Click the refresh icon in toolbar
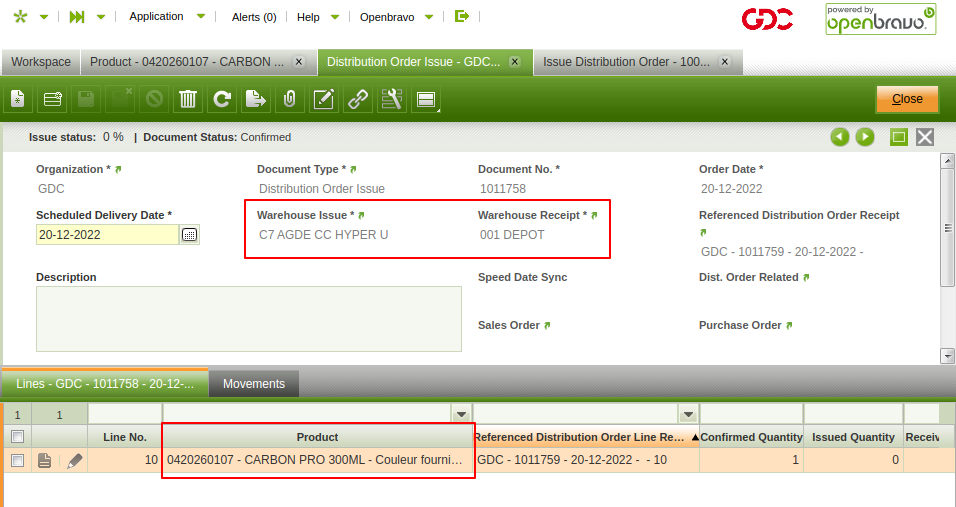Screen dimensions: 956x507 tap(222, 99)
